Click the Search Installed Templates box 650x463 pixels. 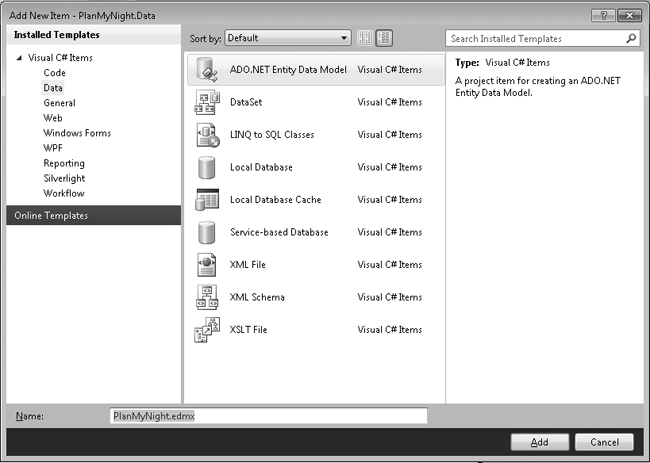(542, 39)
